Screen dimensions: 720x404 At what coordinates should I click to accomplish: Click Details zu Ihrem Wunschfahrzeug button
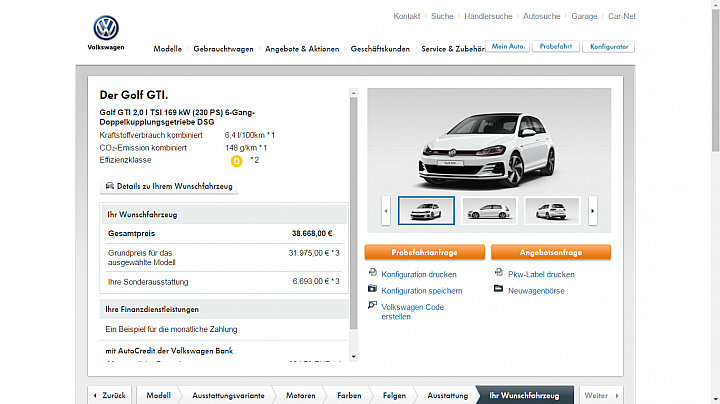coord(169,186)
